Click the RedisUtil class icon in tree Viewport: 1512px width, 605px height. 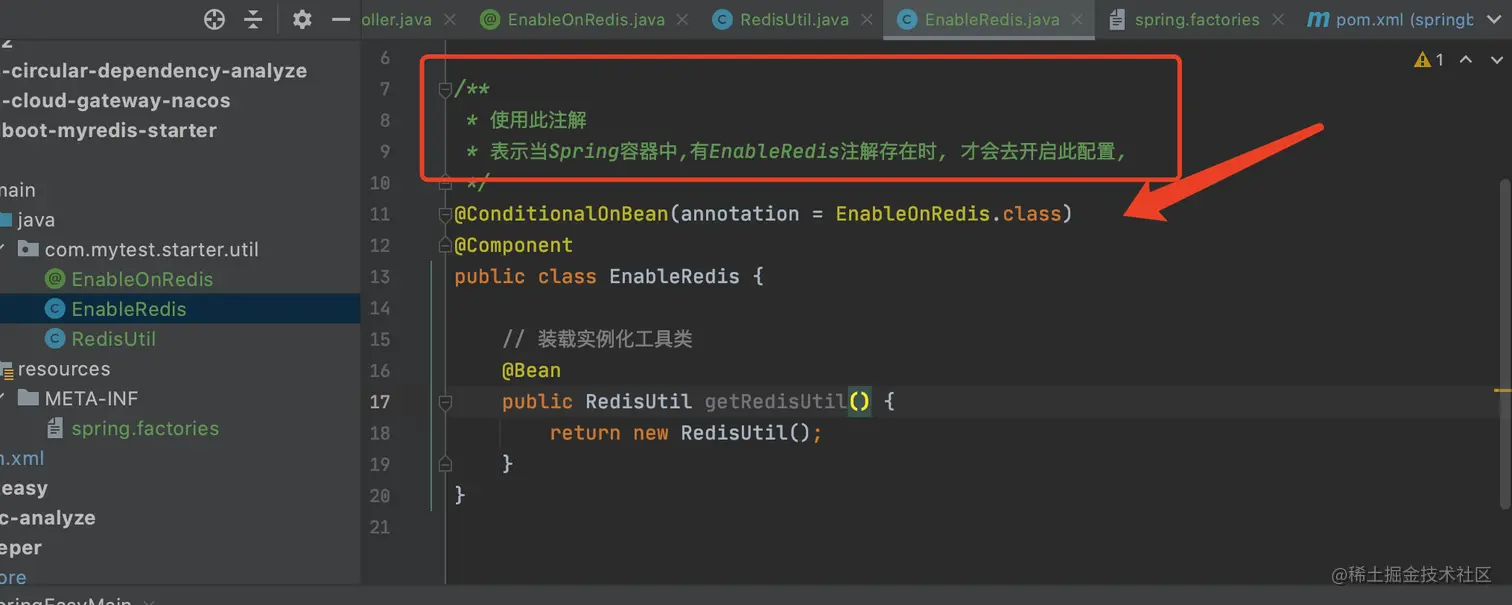point(55,339)
